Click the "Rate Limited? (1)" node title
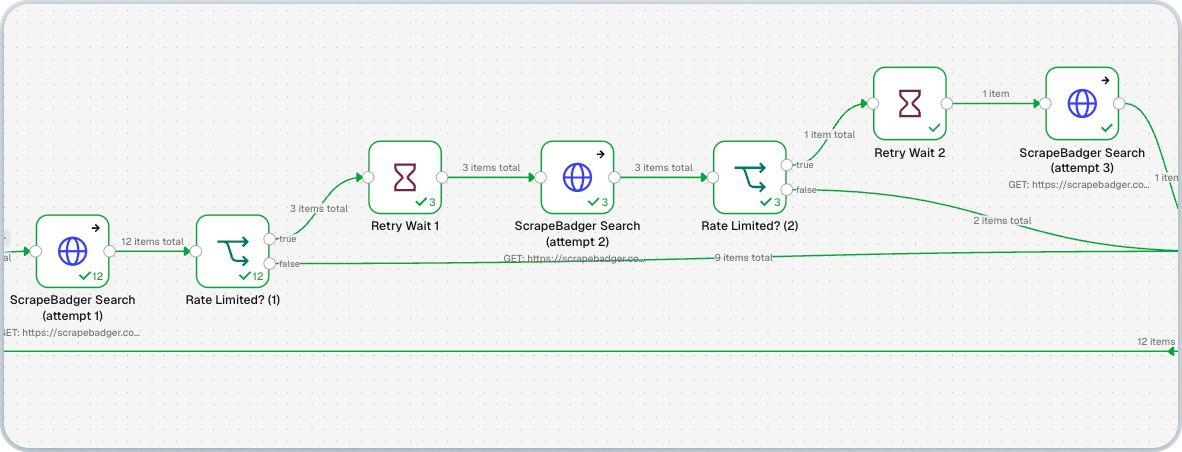Screen dimensions: 1182x452 233,300
